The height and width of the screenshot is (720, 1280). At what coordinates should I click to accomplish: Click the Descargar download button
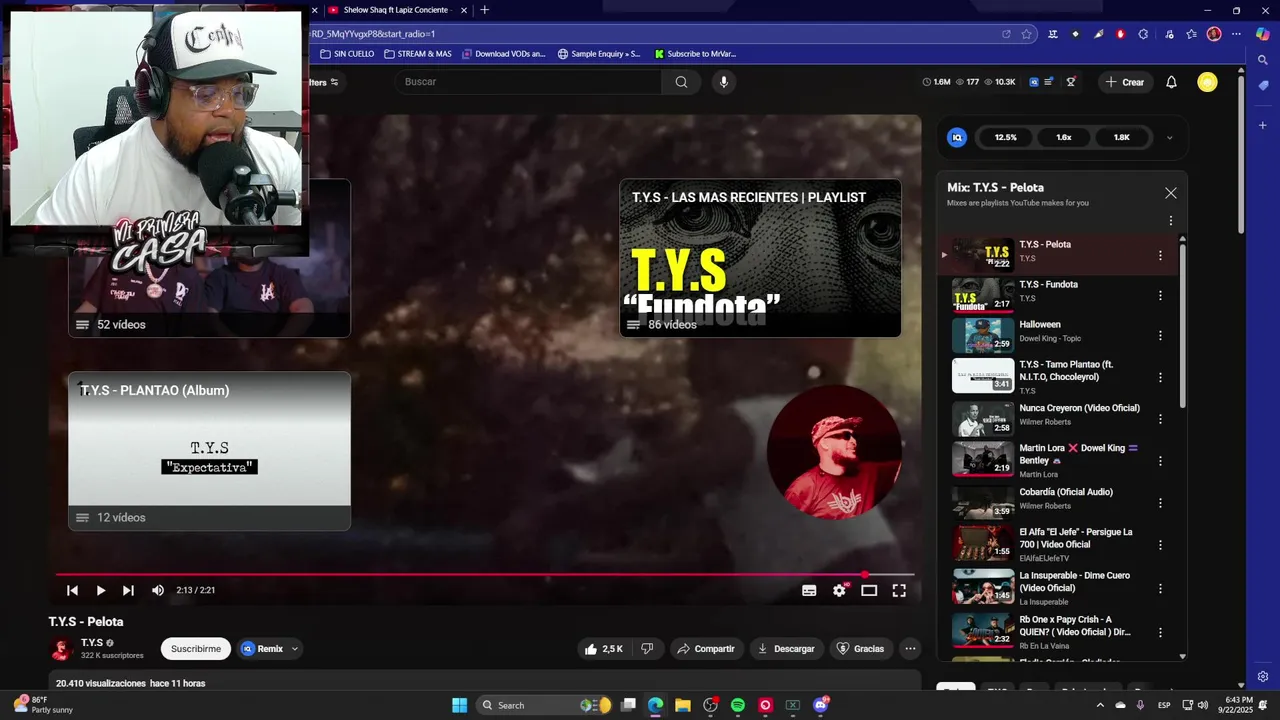tap(785, 649)
